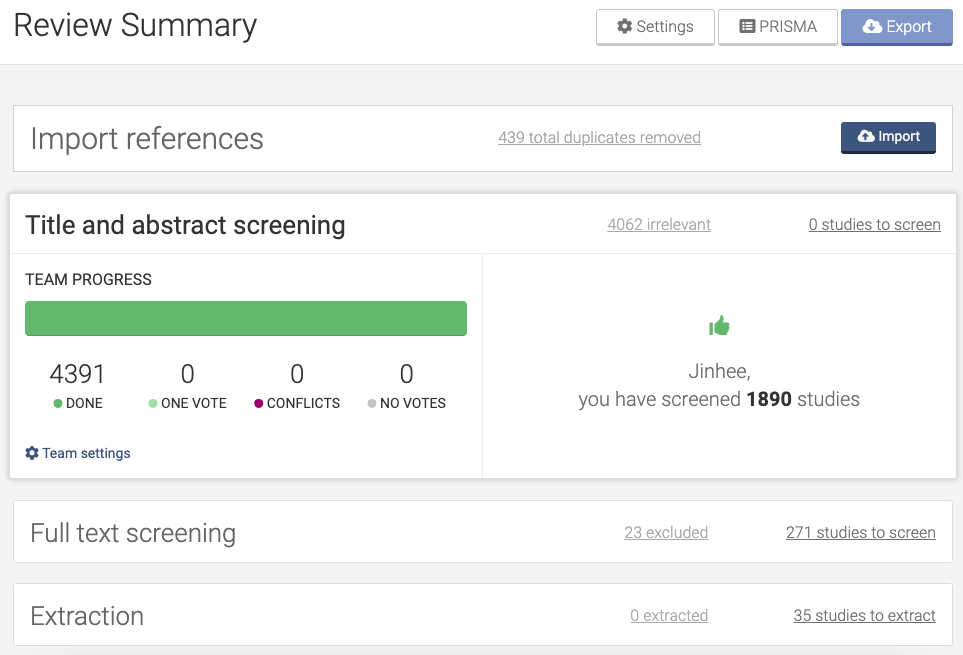Expand the Import references section

click(147, 139)
